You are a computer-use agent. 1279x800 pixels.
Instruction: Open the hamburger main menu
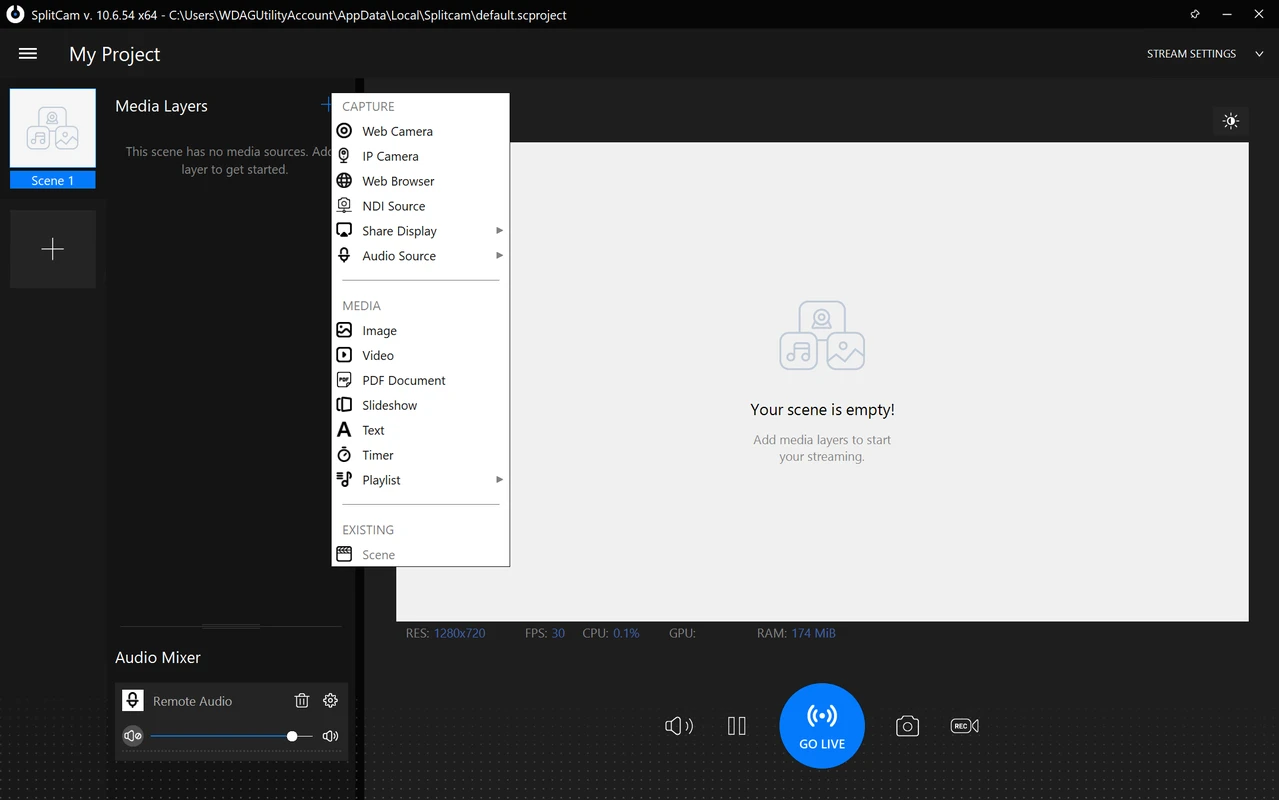[28, 54]
